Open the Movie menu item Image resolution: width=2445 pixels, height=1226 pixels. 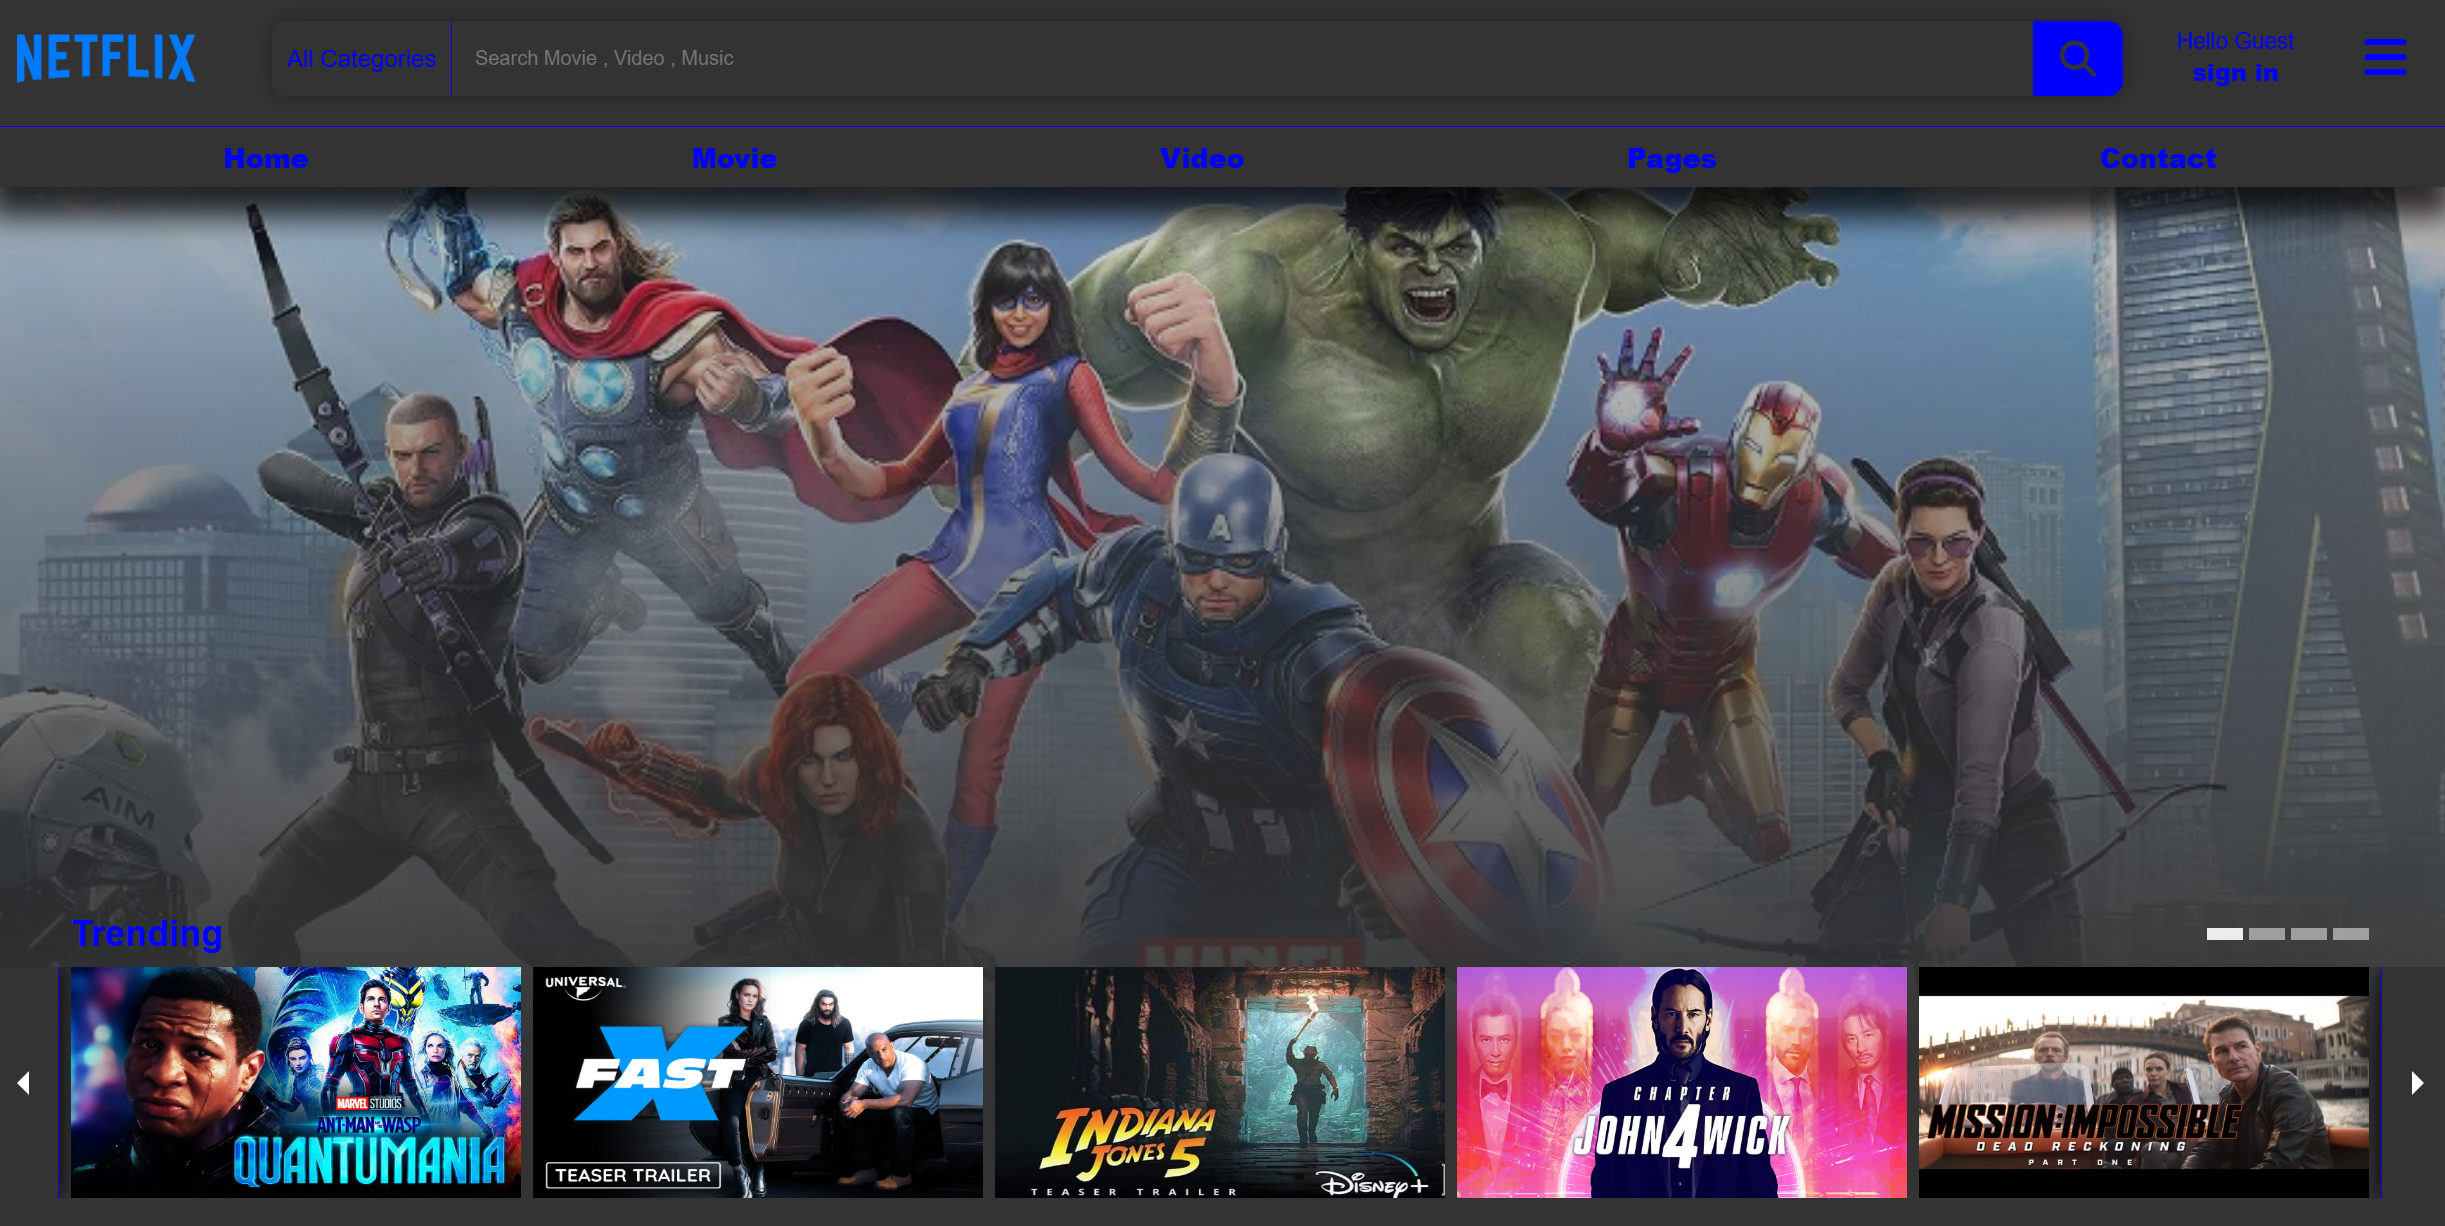734,158
